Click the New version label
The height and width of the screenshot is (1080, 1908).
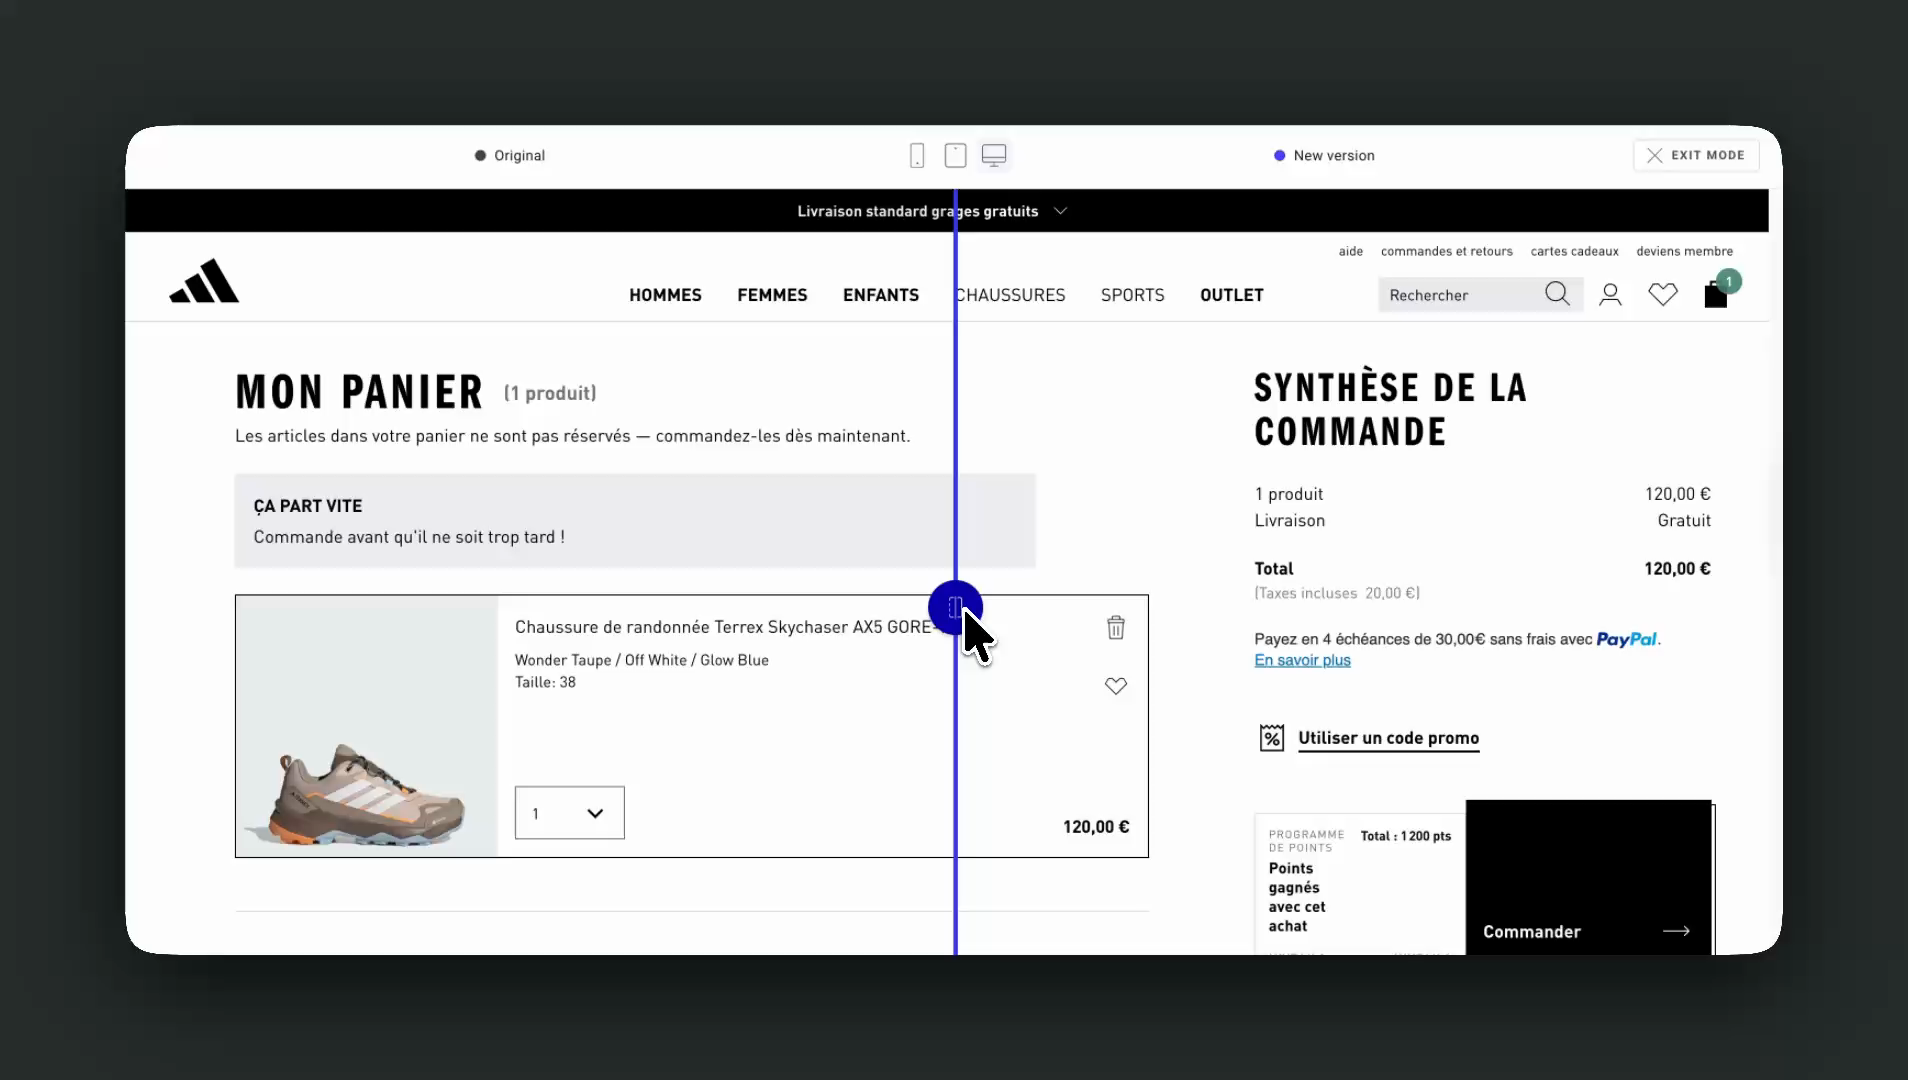click(1324, 155)
